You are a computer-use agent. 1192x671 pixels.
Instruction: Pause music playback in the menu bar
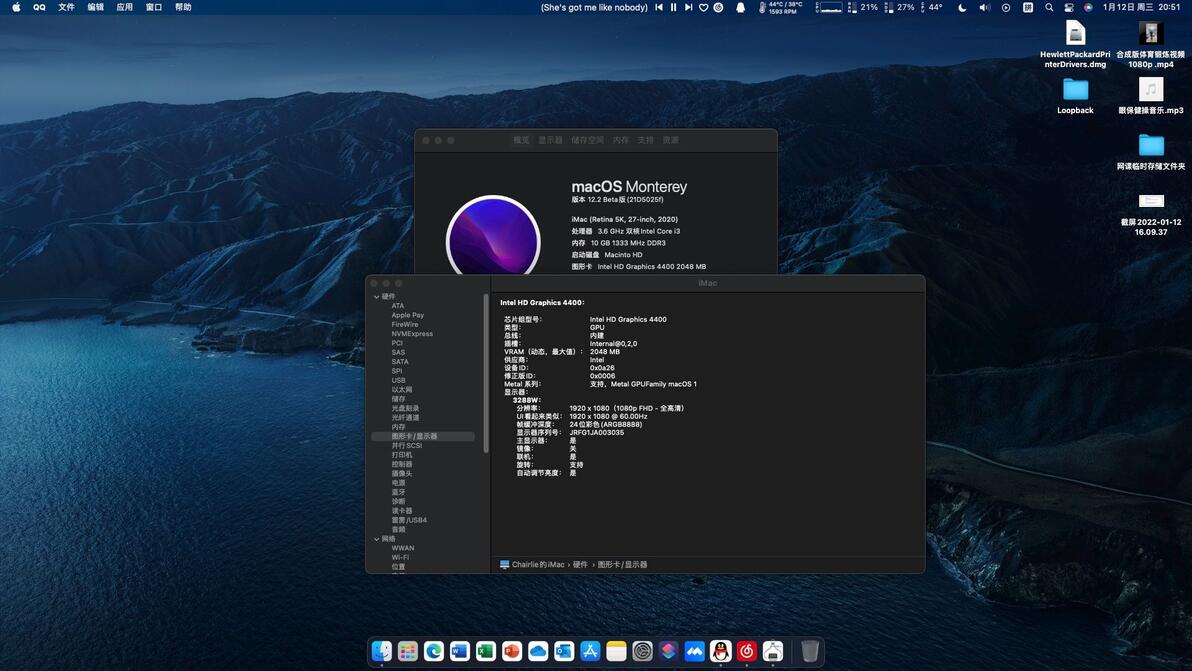pos(674,7)
